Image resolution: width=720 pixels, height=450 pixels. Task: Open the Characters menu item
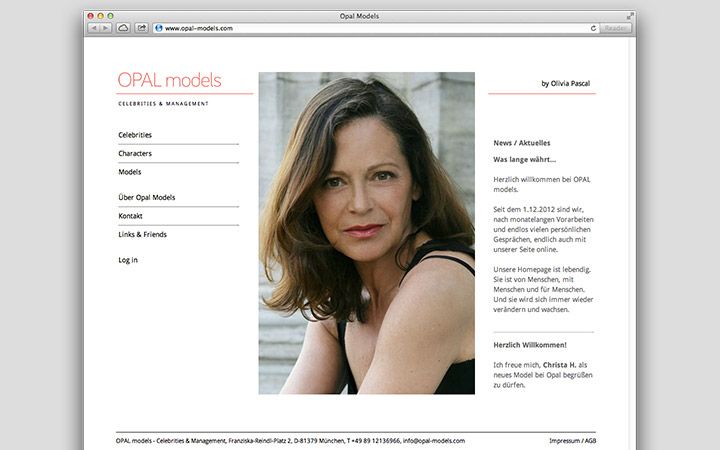coord(135,153)
